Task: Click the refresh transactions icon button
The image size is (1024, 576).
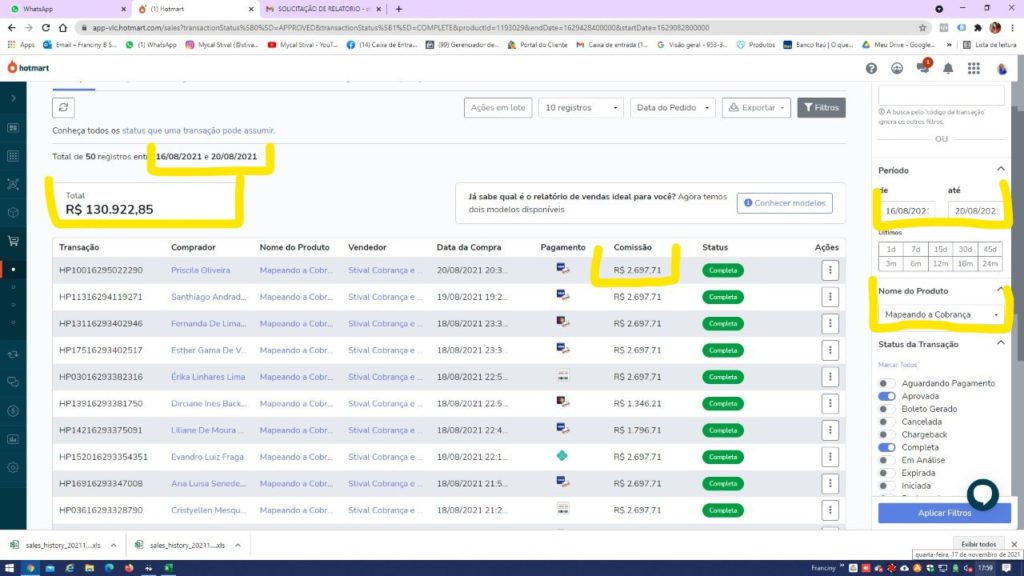Action: (x=63, y=107)
